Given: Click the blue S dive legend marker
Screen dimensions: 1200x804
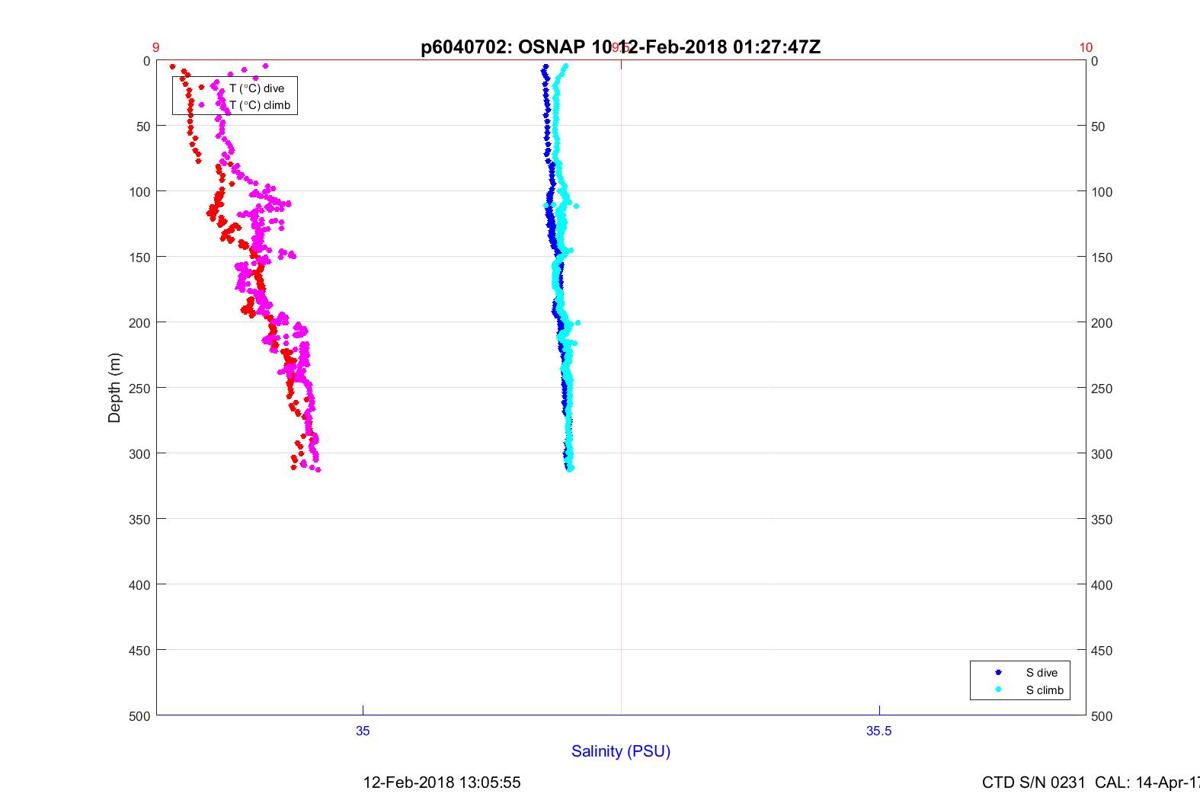Looking at the screenshot, I should (999, 673).
